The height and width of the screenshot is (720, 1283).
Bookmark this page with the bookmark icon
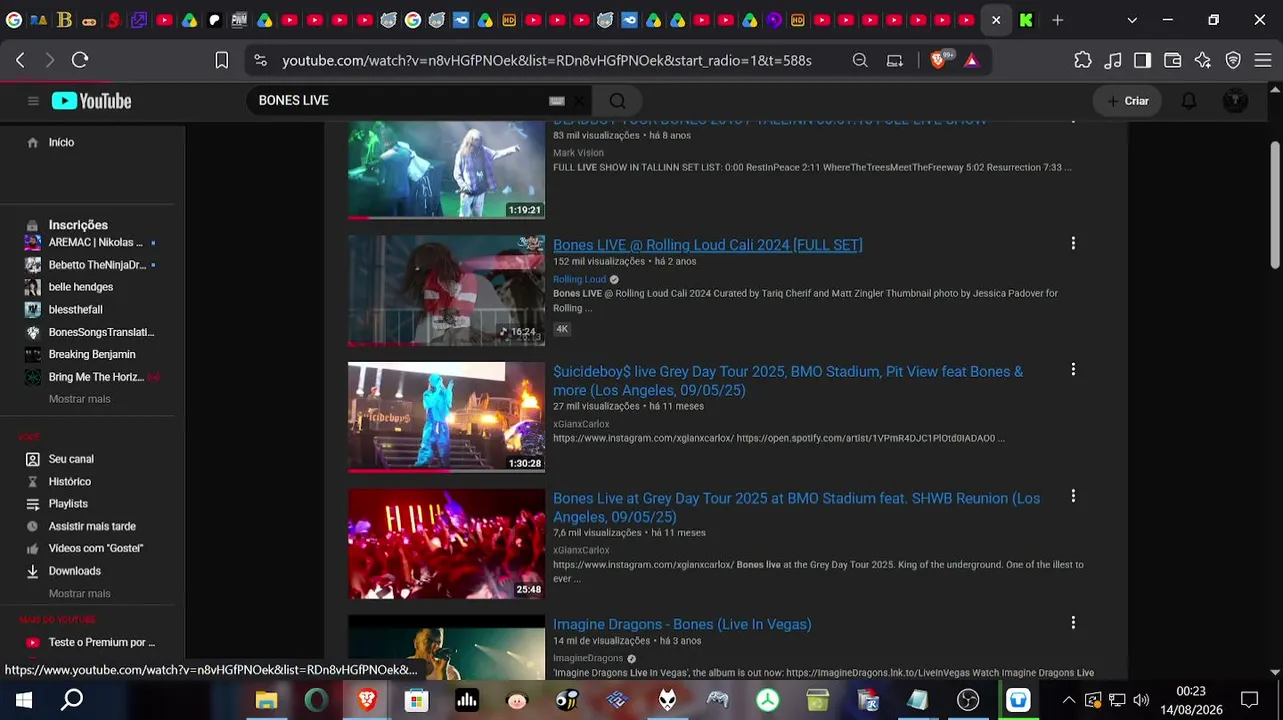pyautogui.click(x=222, y=61)
